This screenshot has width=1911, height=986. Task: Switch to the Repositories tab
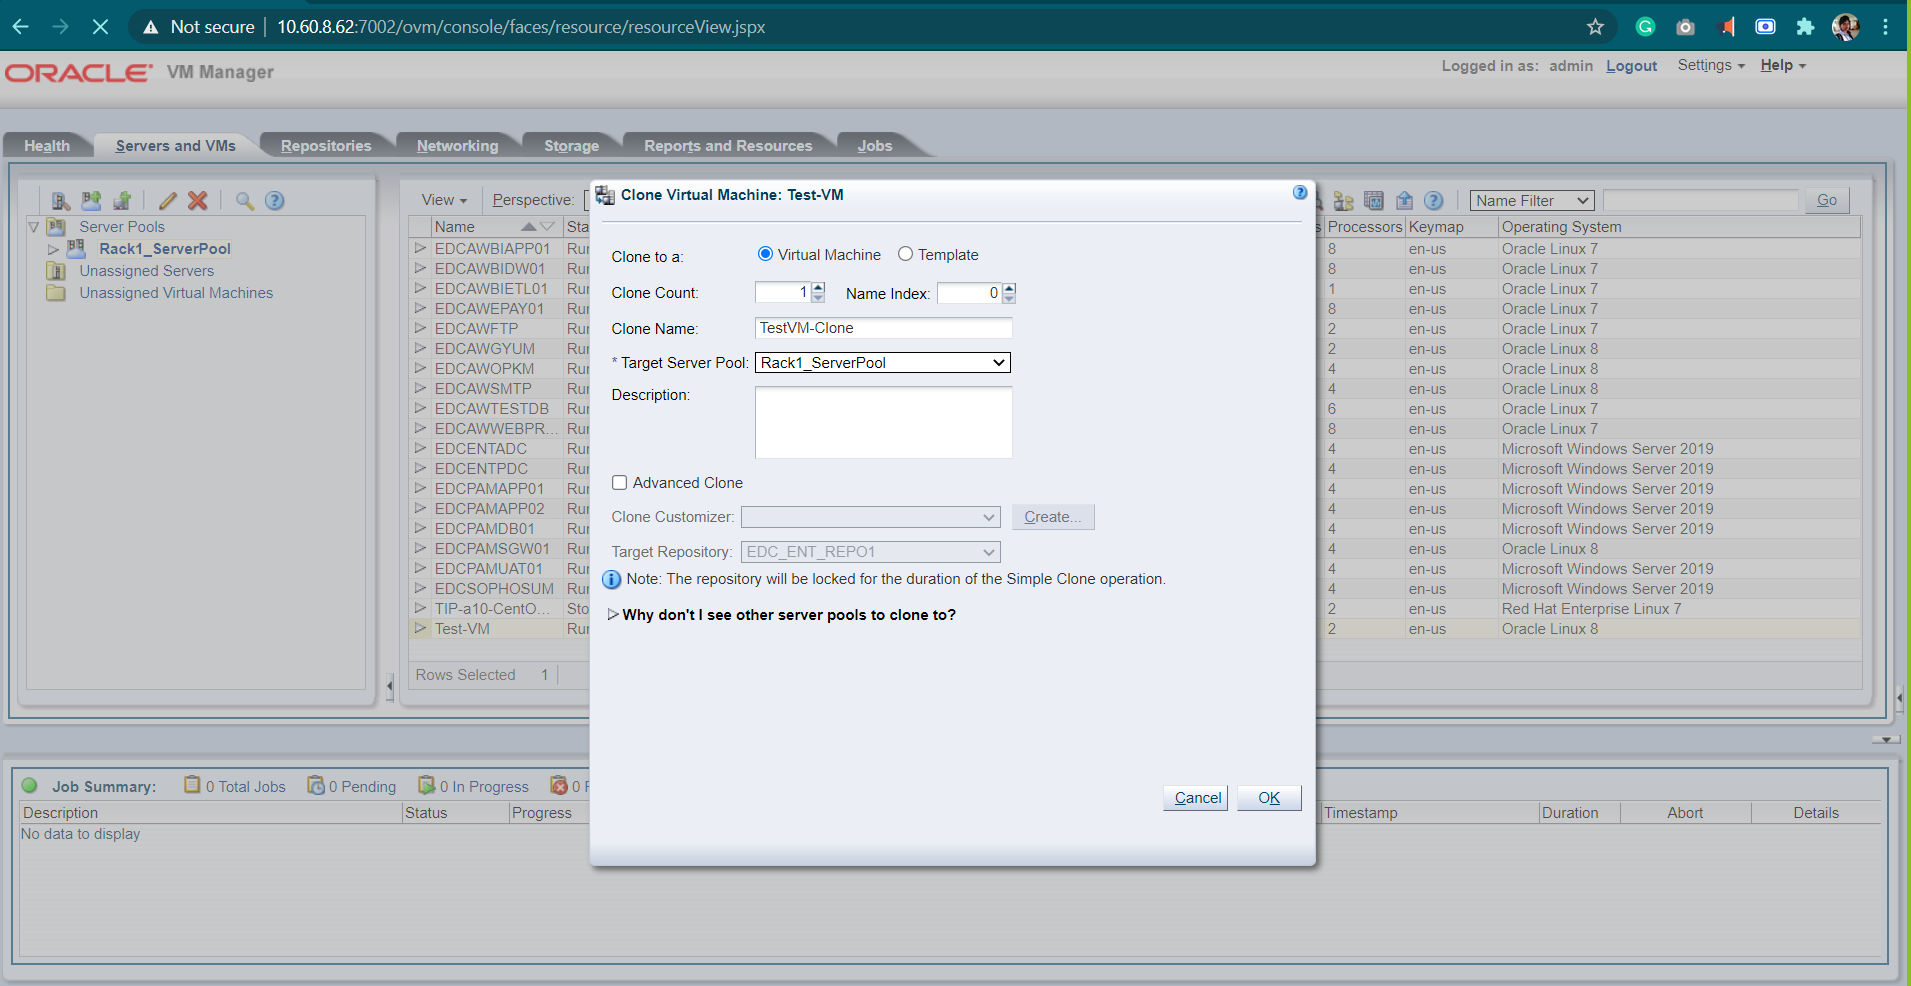326,146
